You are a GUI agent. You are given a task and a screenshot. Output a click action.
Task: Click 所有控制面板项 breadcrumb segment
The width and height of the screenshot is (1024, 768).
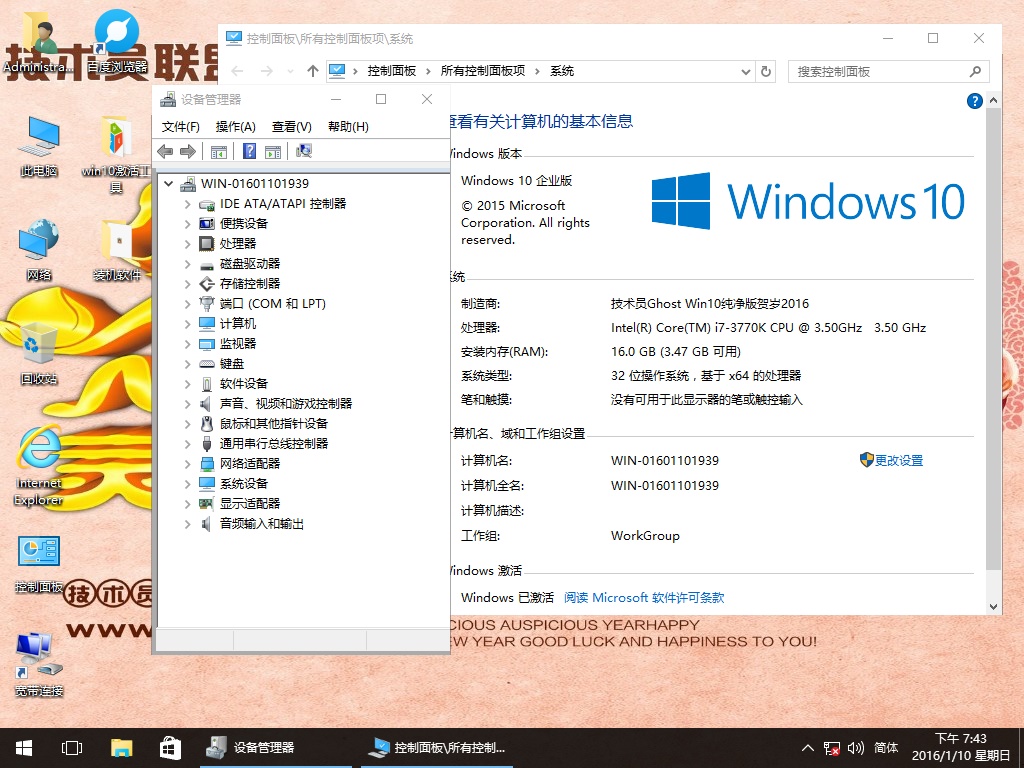coord(483,71)
